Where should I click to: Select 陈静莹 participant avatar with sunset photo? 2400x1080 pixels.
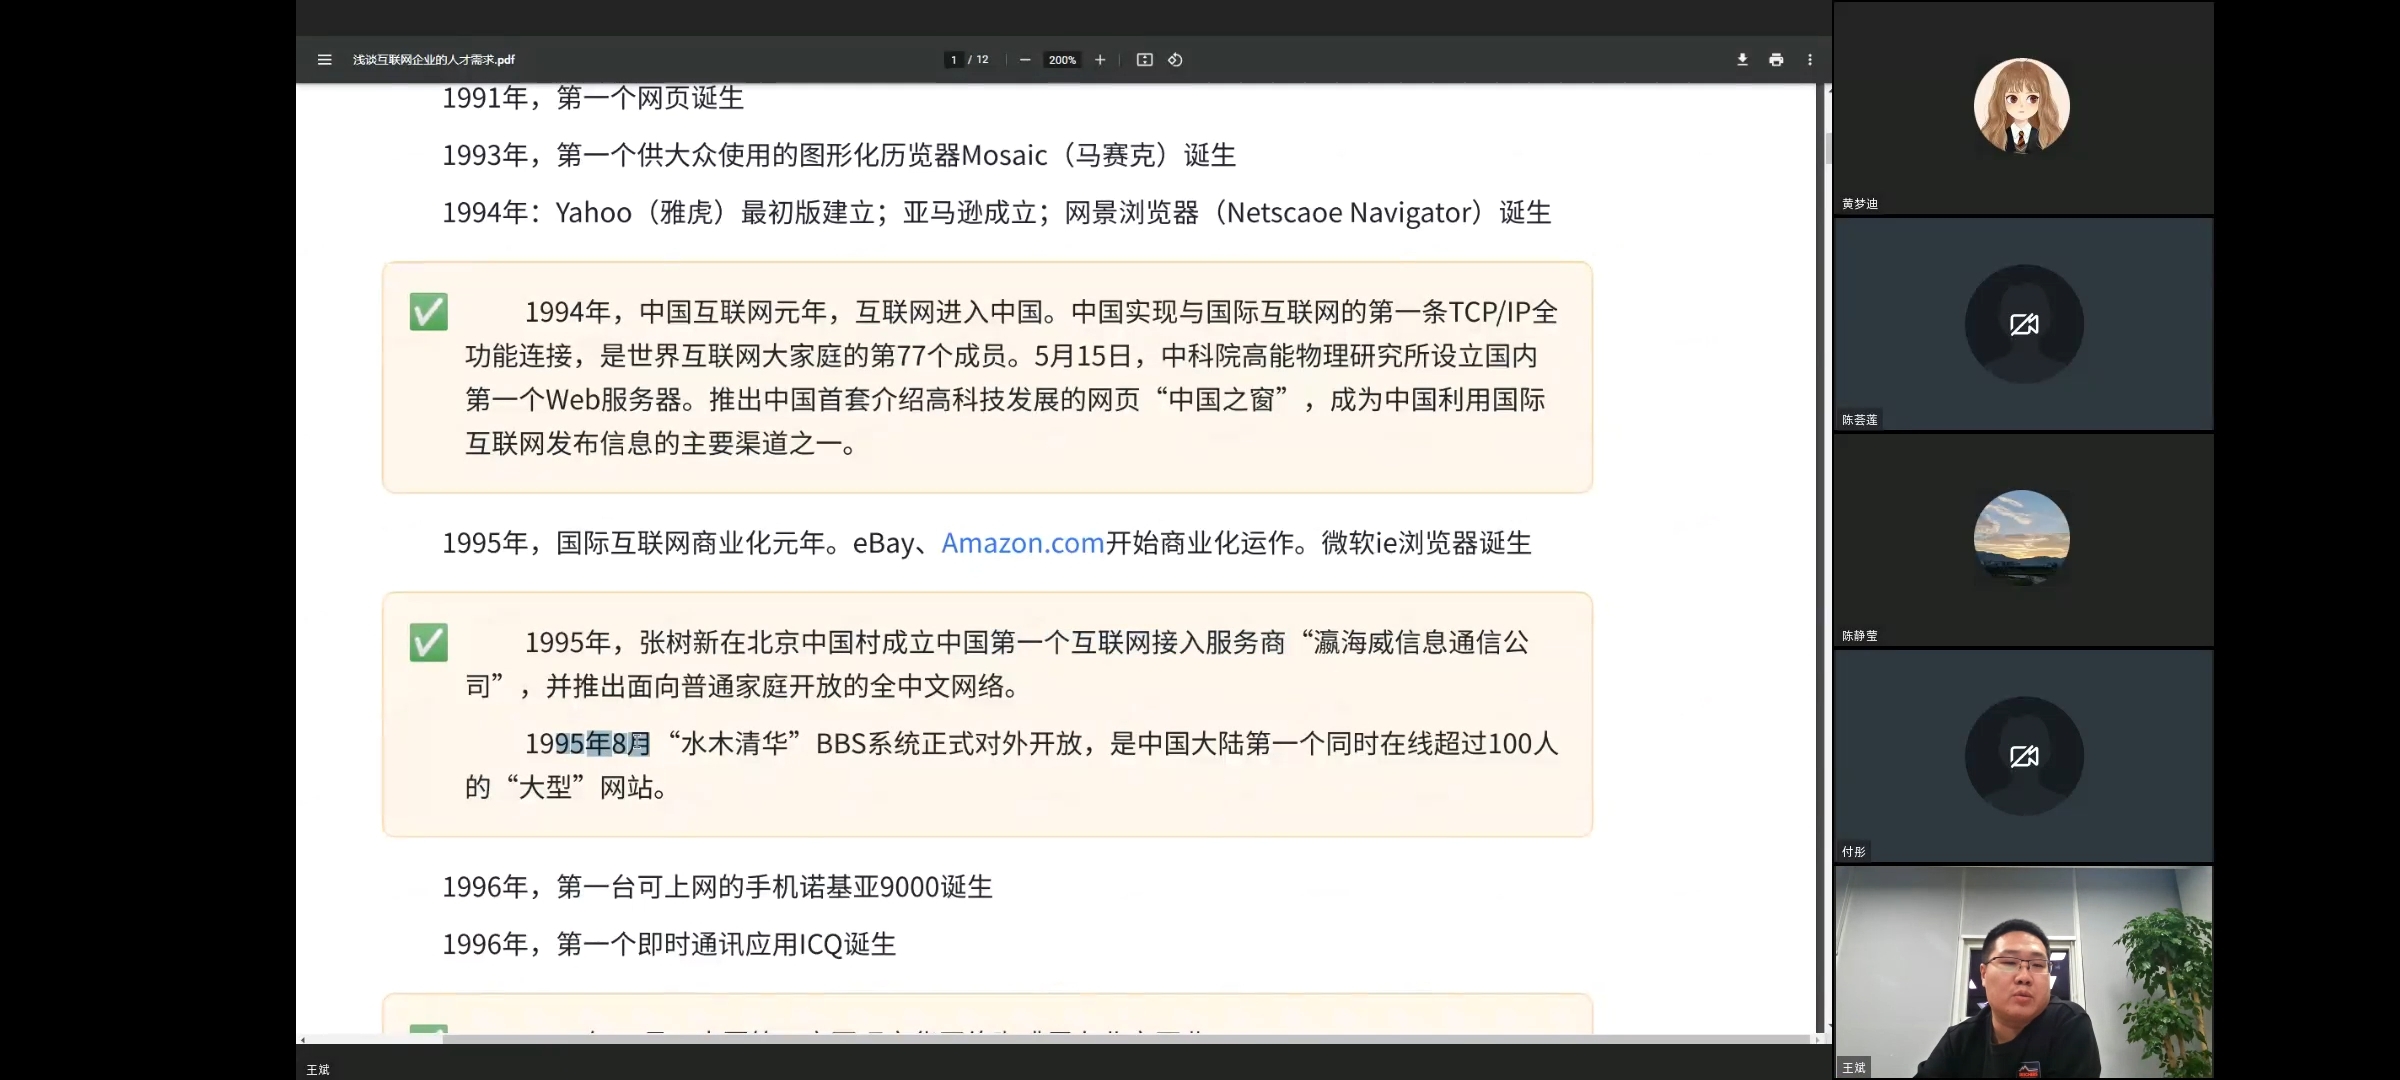click(2022, 538)
